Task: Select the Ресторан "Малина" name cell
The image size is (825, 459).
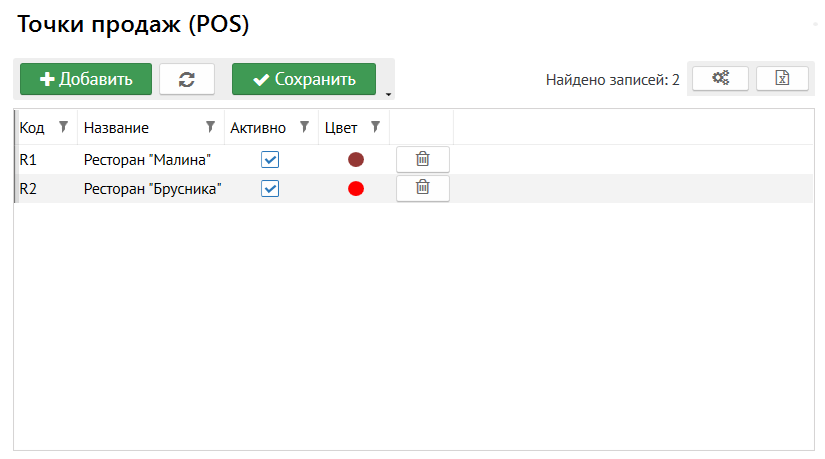Action: point(147,159)
